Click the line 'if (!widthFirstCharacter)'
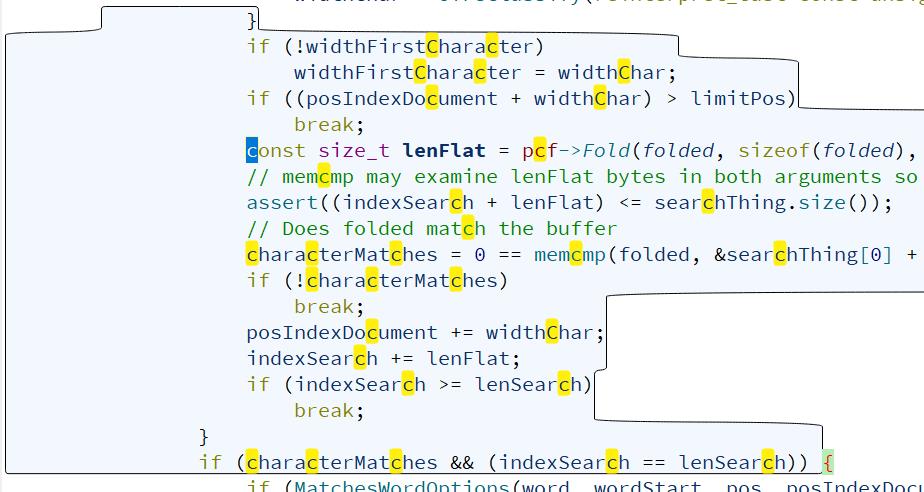The height and width of the screenshot is (492, 924). (x=395, y=47)
